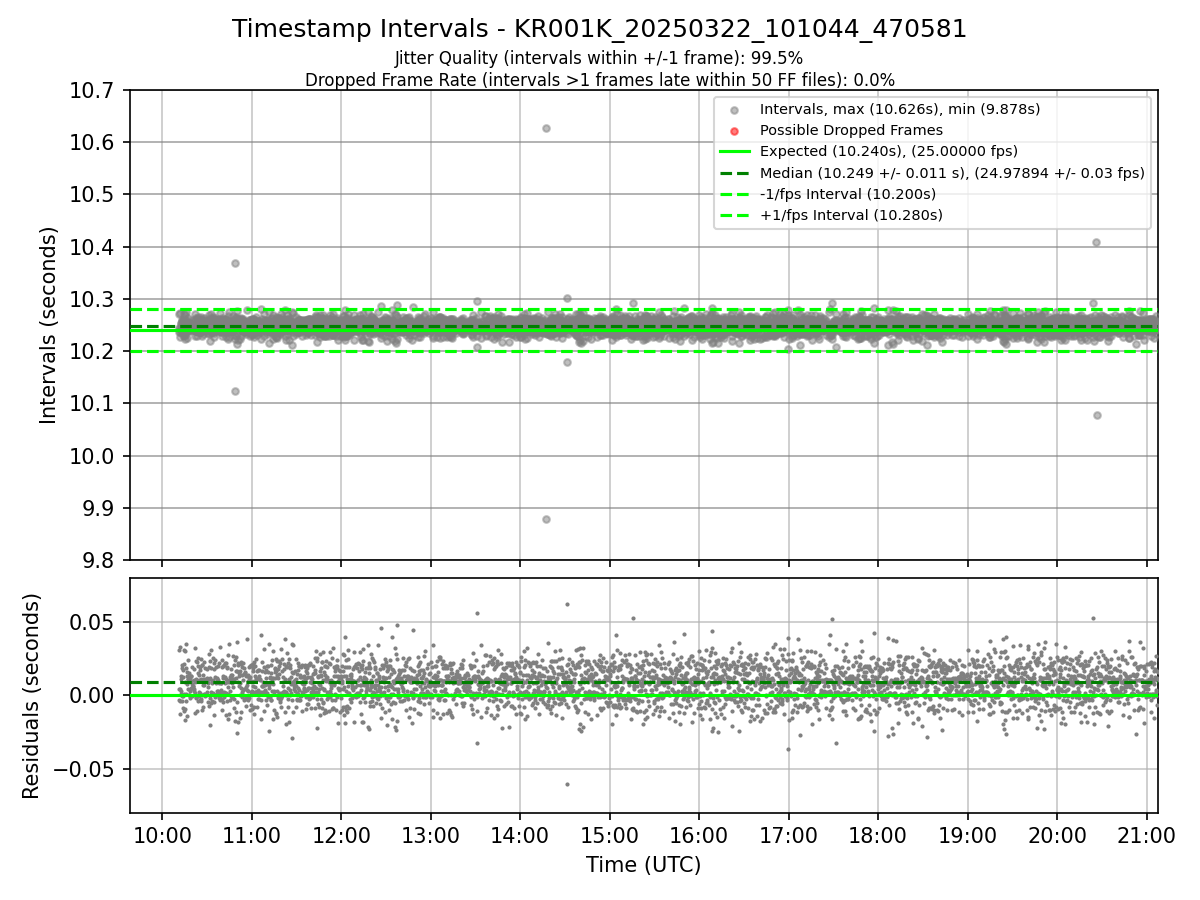
Task: Click the '20:00' time tick label
Action: 1057,835
